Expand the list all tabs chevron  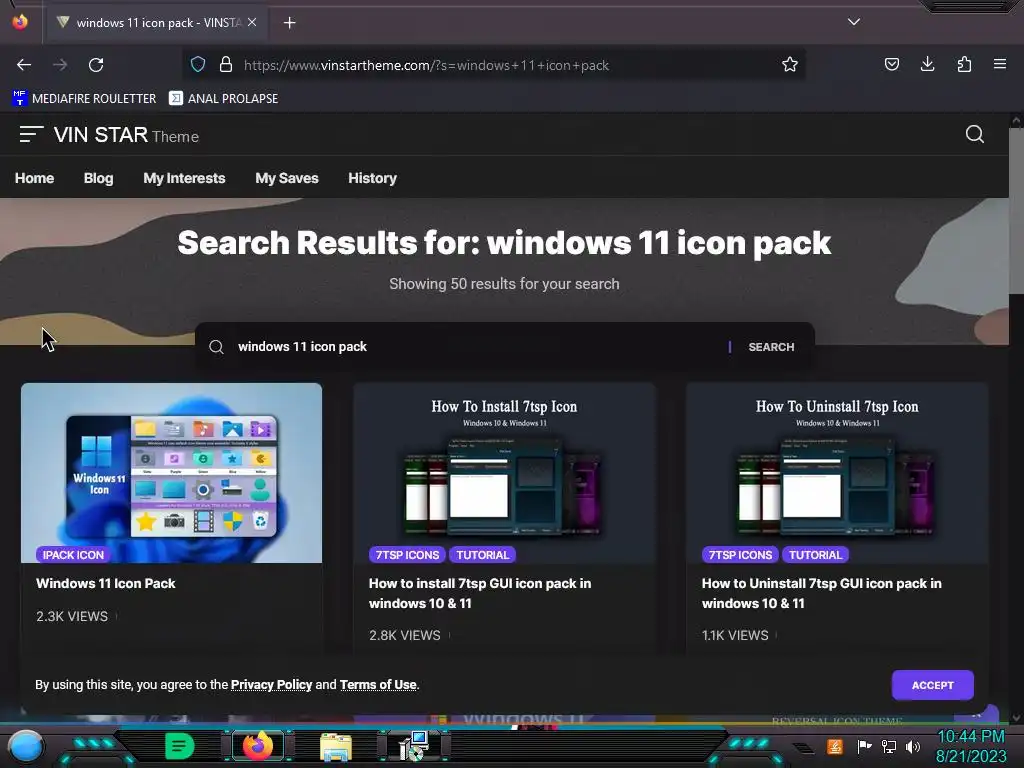point(854,22)
